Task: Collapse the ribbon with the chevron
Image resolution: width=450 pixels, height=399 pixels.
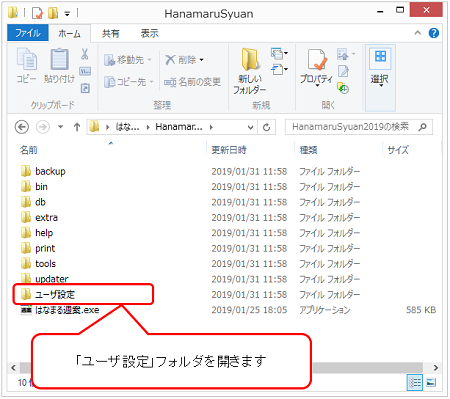Action: [417, 33]
